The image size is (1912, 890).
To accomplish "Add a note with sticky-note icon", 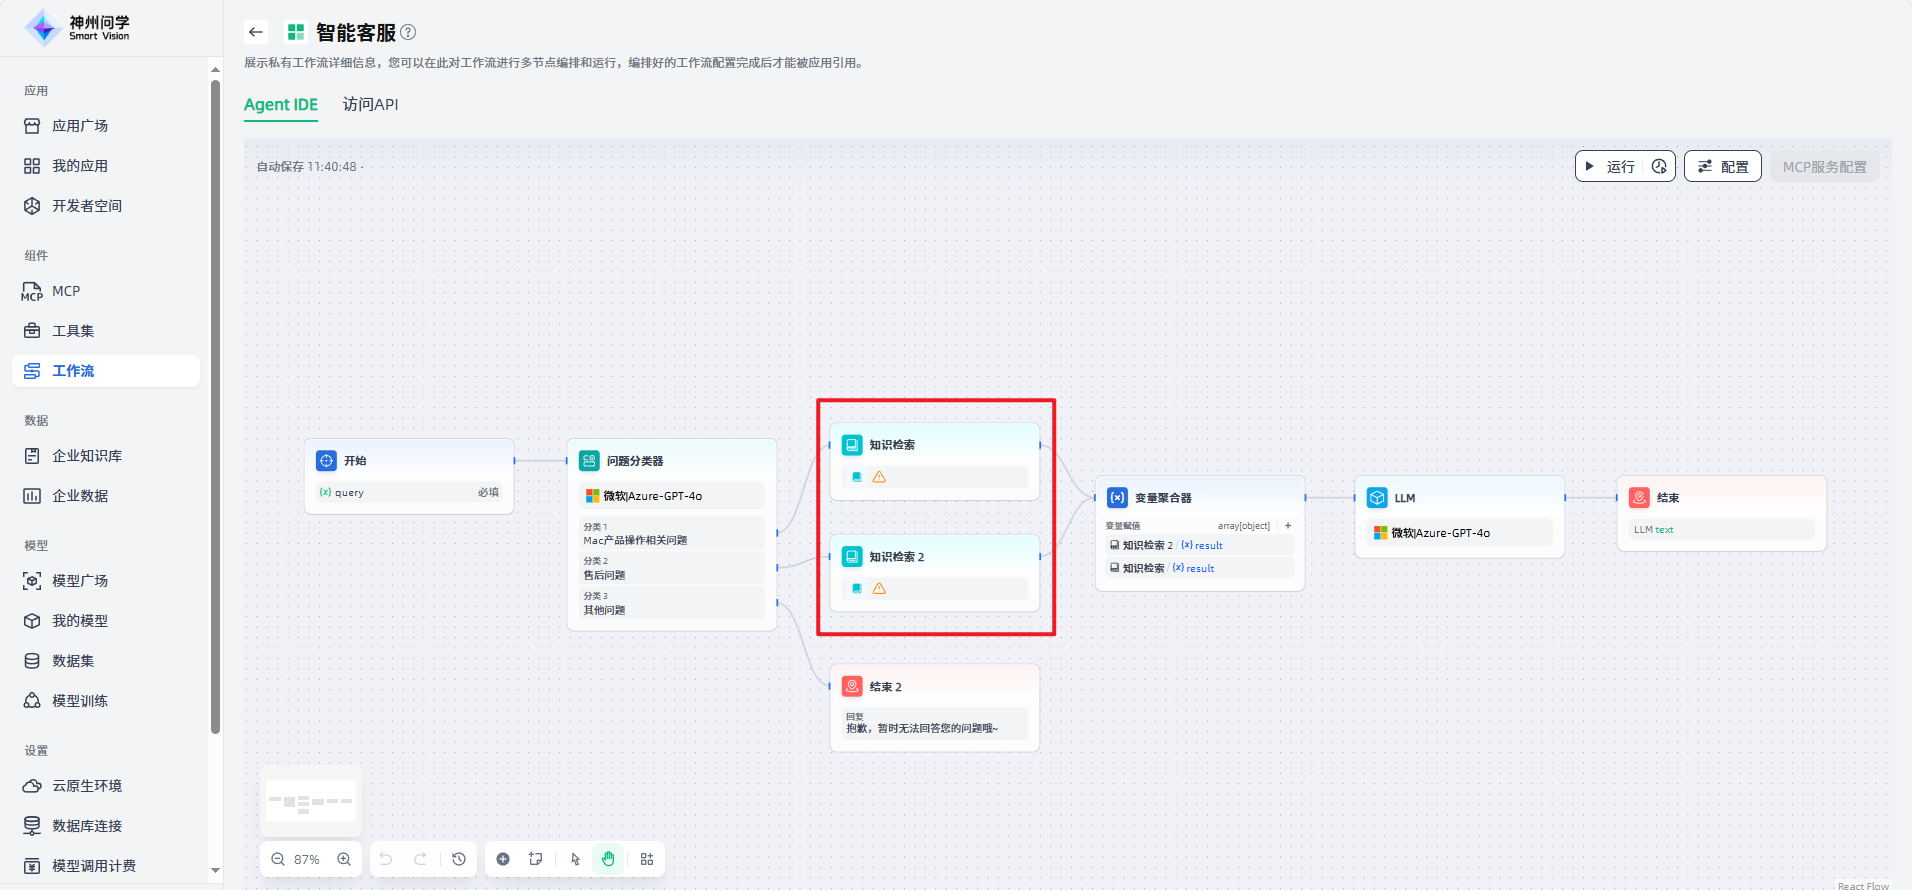I will (x=536, y=859).
